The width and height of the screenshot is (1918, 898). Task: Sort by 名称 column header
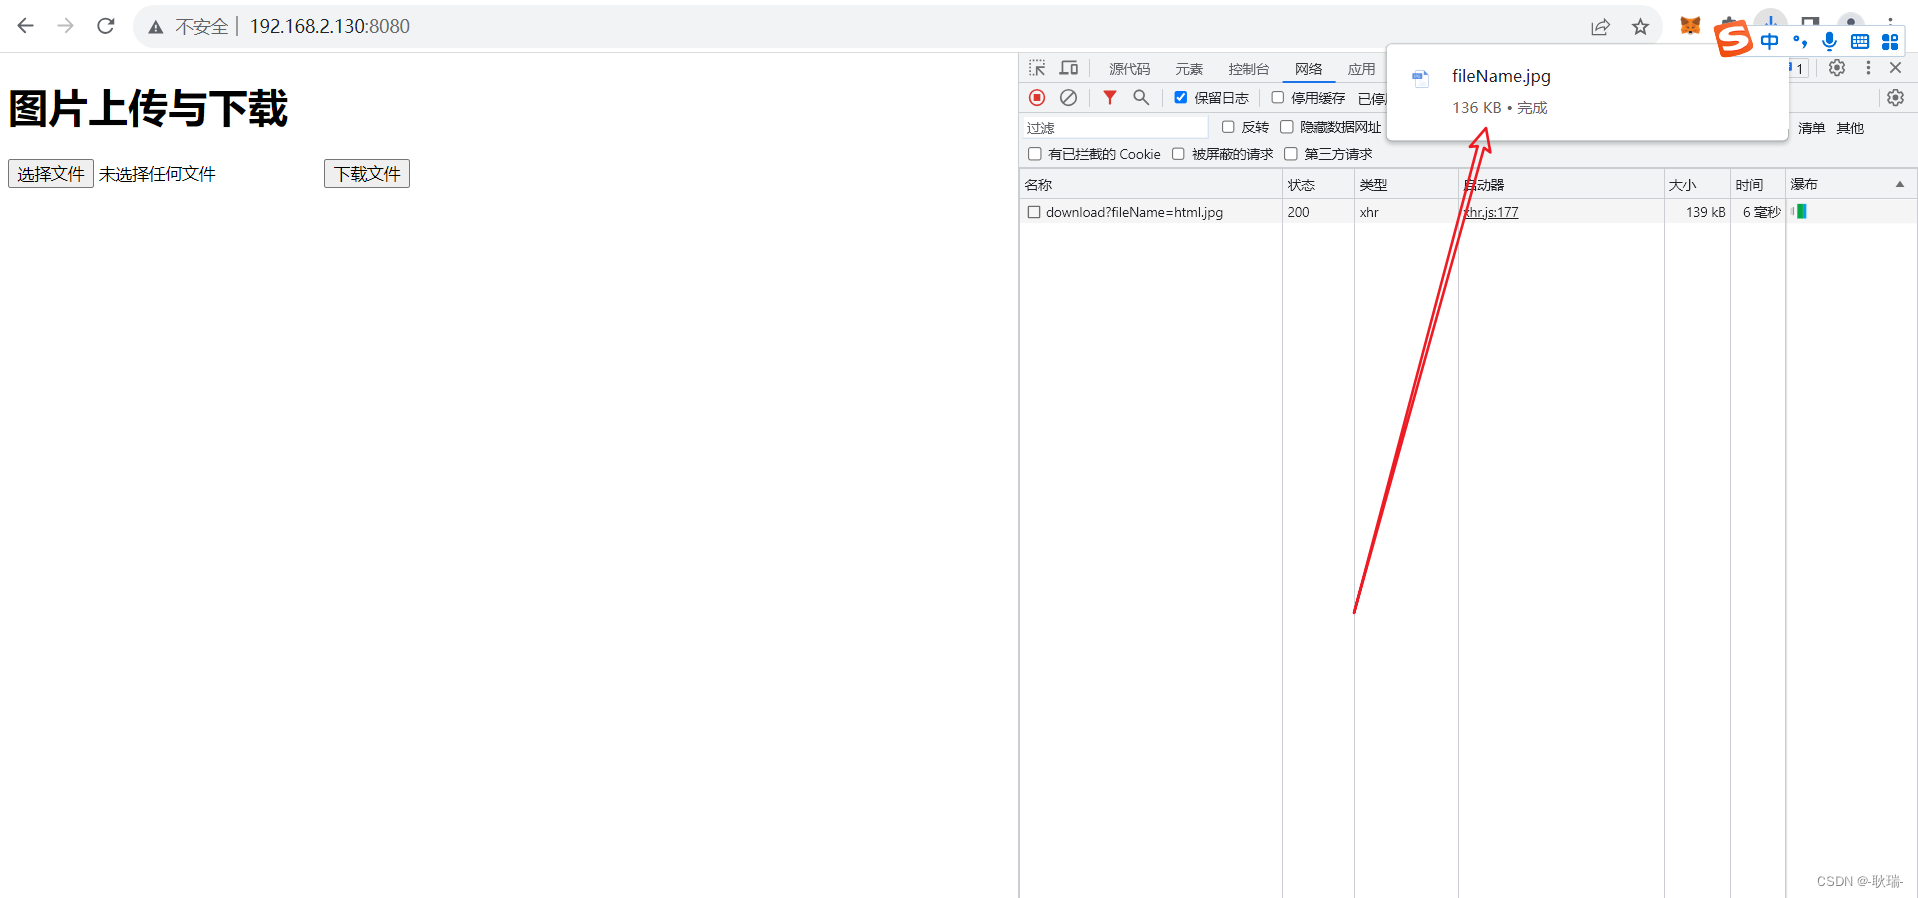tap(1151, 185)
